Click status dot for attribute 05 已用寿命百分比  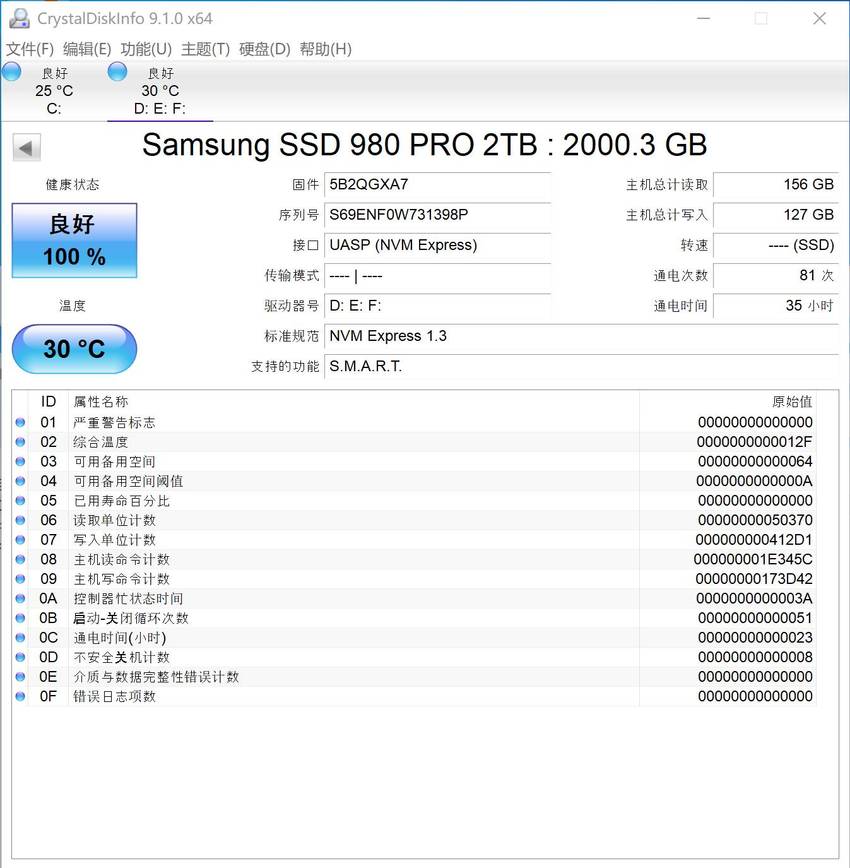click(x=20, y=500)
